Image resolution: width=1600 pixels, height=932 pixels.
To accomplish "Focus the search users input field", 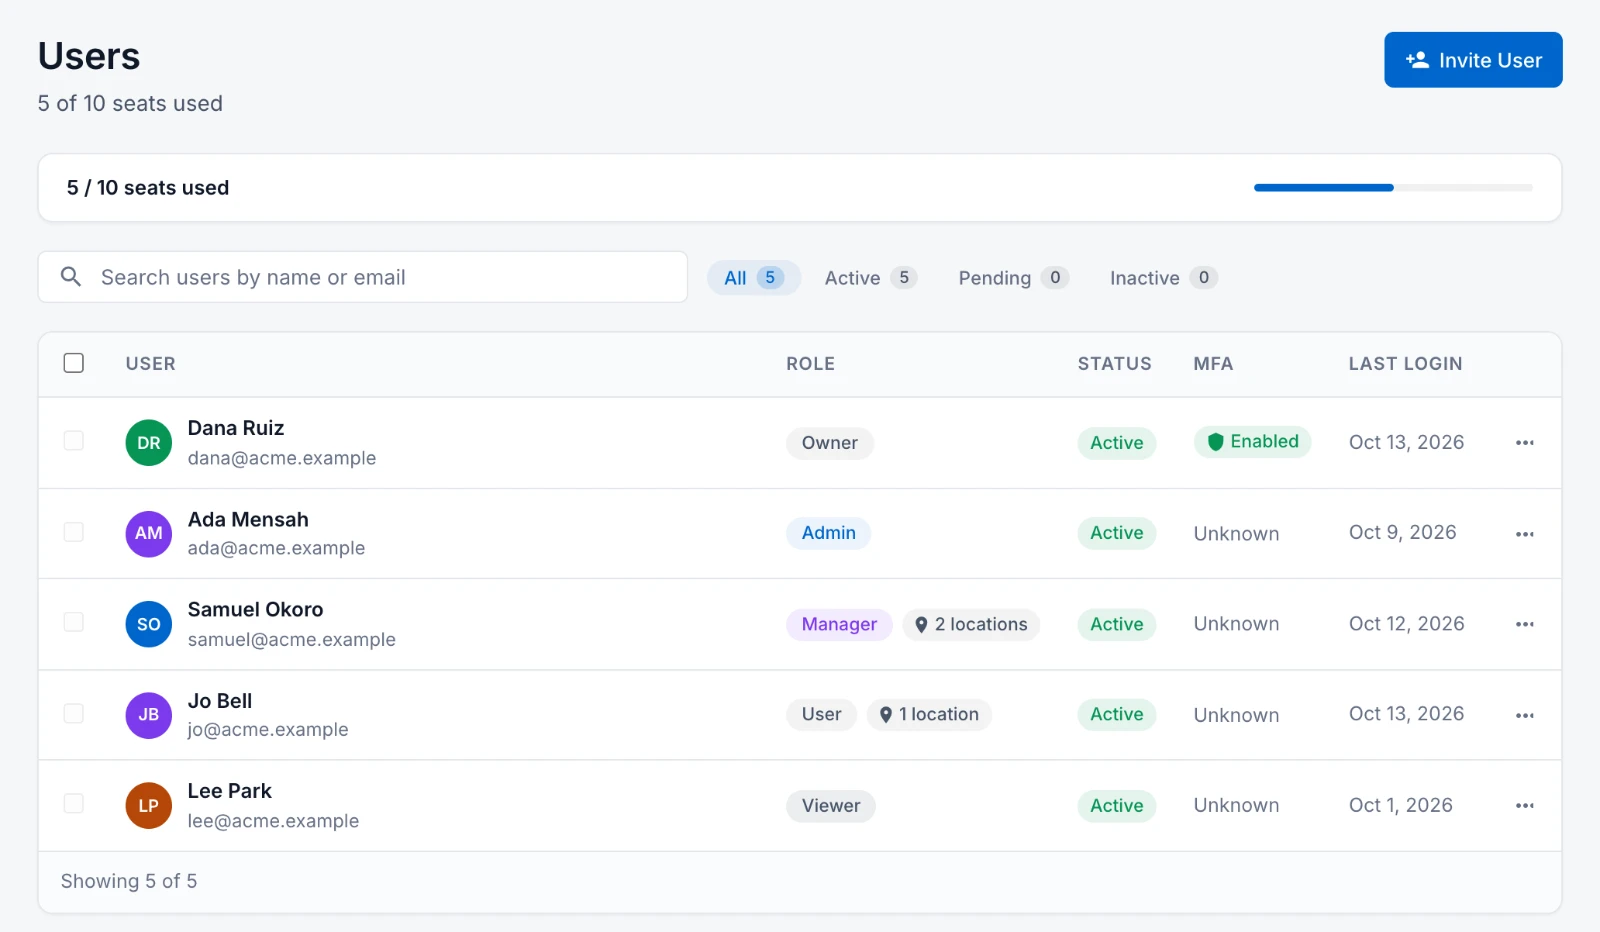I will coord(363,277).
